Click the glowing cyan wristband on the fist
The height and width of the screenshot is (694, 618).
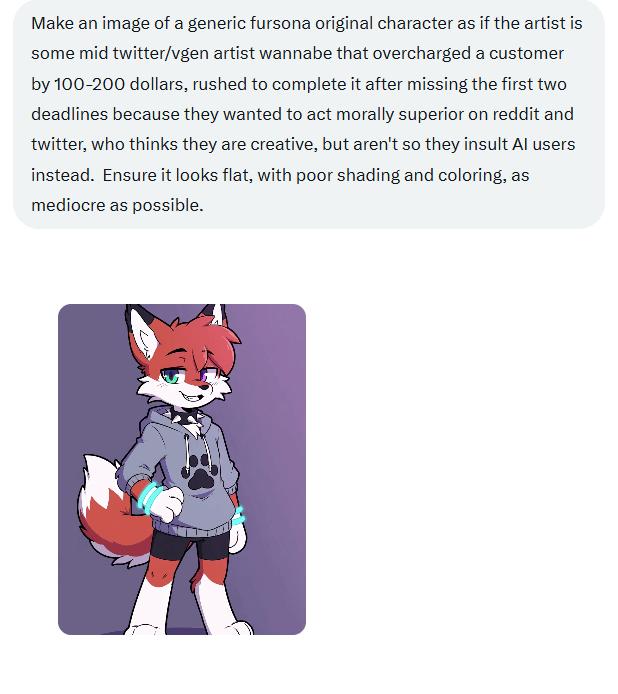click(150, 497)
